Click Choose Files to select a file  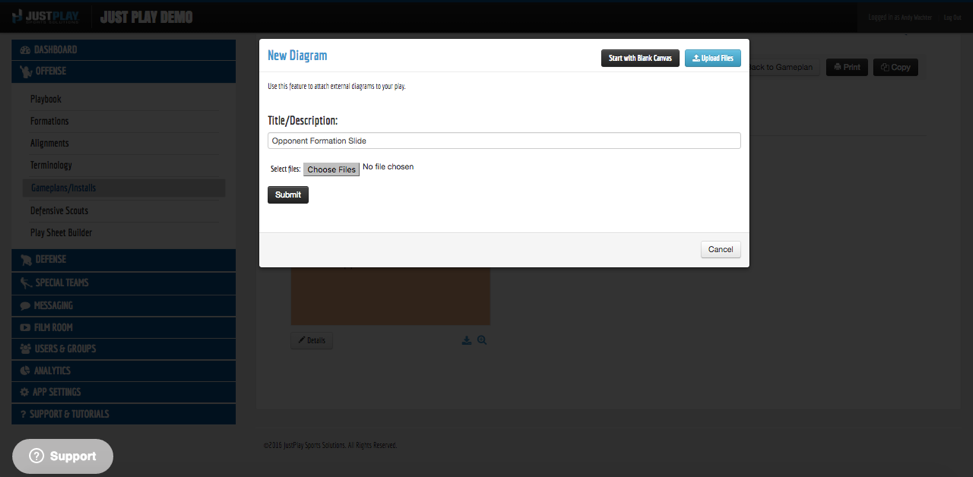tap(331, 169)
